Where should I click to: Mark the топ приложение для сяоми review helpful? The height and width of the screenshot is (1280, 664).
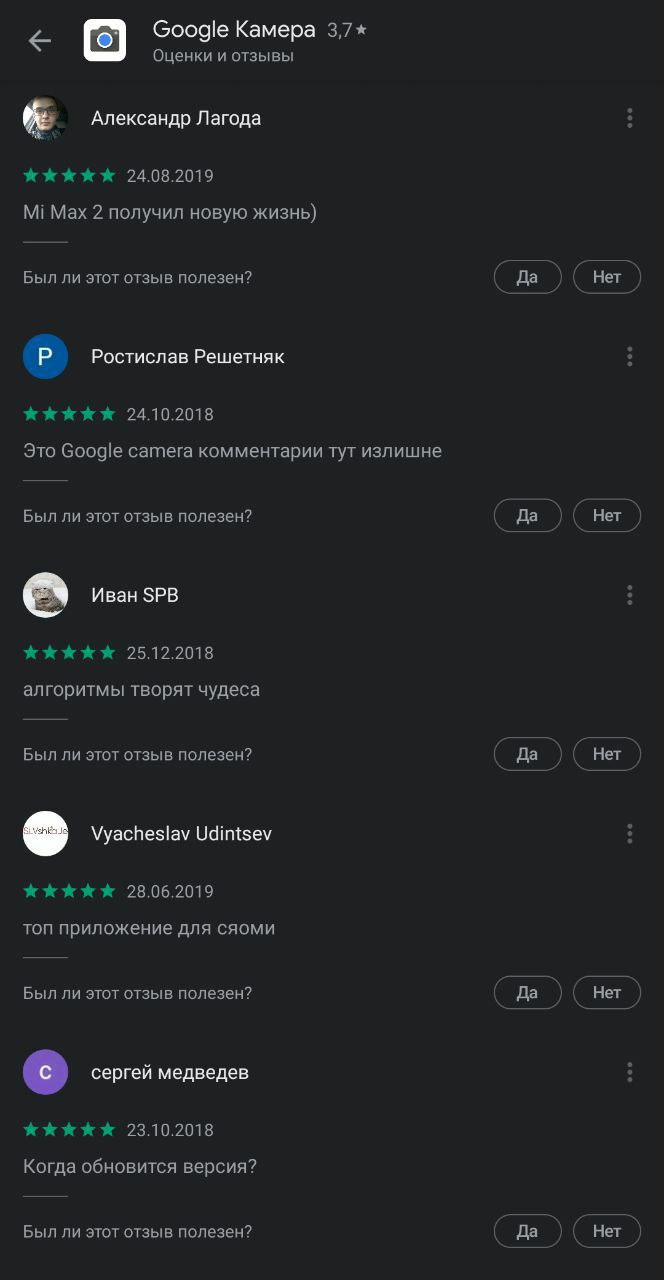click(528, 993)
